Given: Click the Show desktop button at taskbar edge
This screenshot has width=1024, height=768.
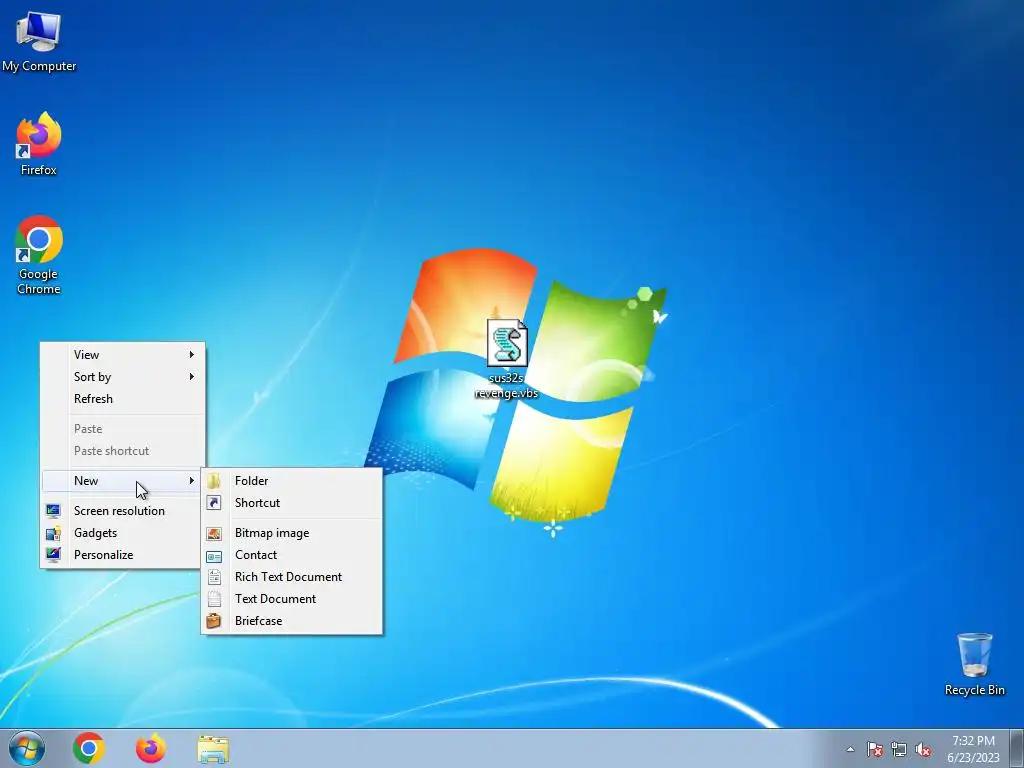Looking at the screenshot, I should tap(1017, 748).
